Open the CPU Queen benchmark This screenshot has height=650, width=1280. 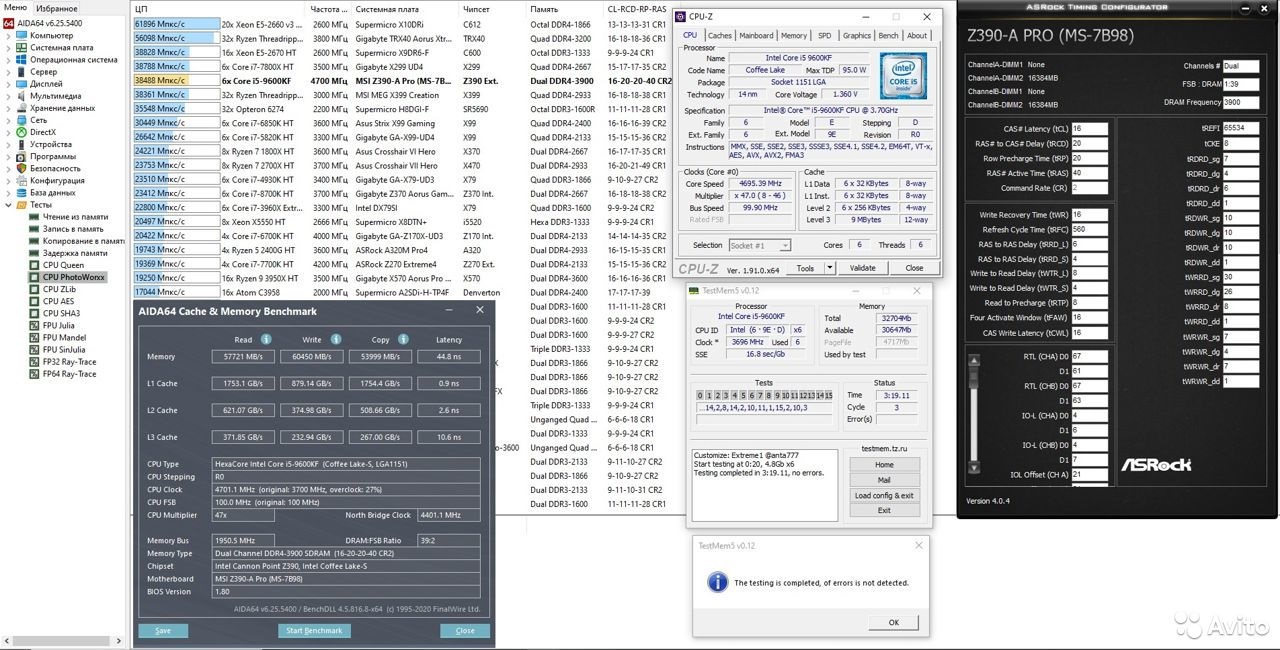click(x=56, y=265)
